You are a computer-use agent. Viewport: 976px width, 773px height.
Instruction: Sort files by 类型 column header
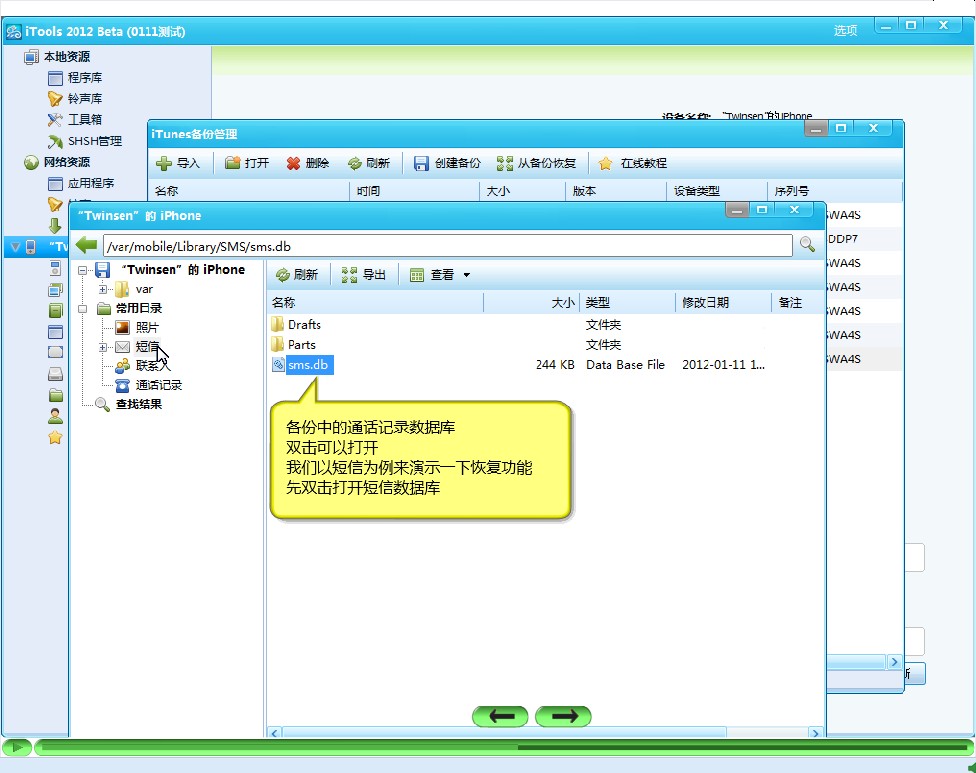point(627,302)
